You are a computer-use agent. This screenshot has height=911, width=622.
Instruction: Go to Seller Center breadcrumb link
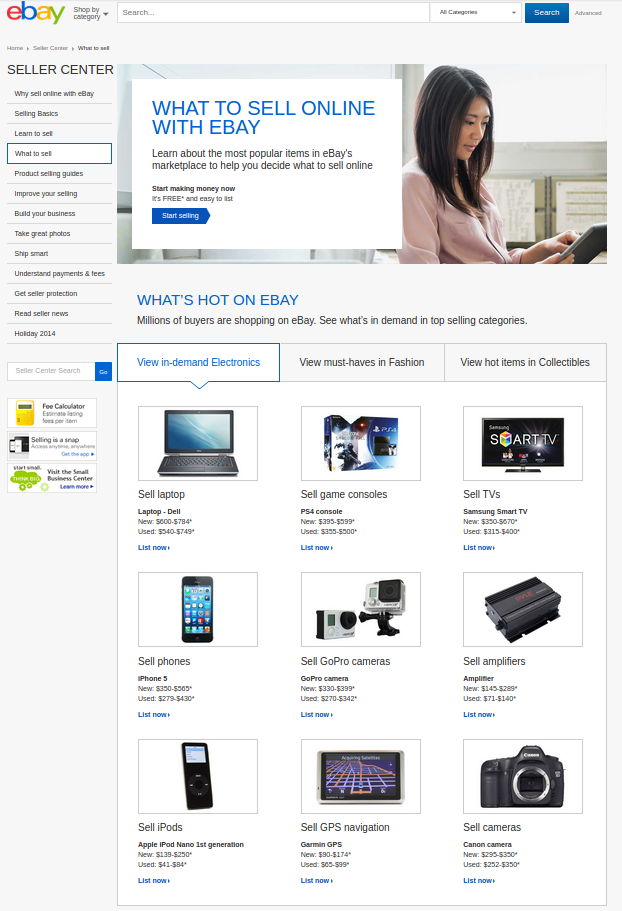(51, 48)
